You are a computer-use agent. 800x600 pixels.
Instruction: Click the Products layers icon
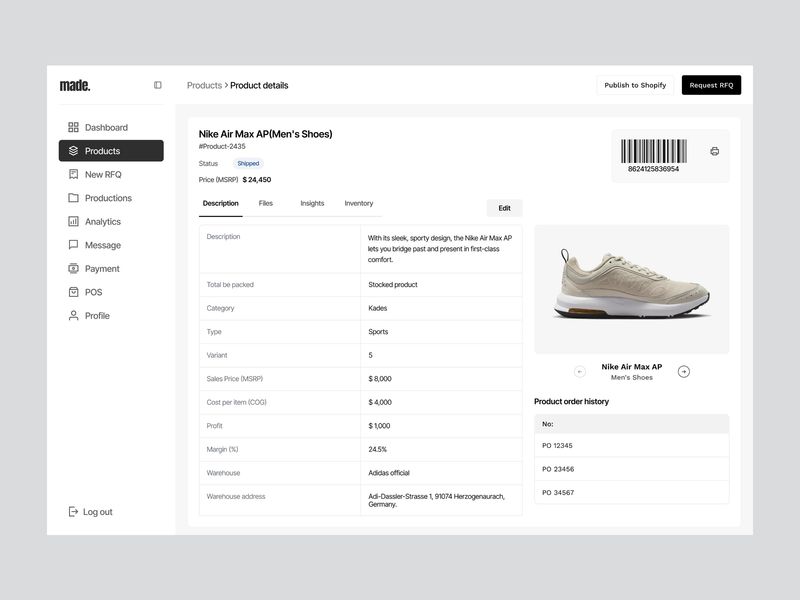73,151
